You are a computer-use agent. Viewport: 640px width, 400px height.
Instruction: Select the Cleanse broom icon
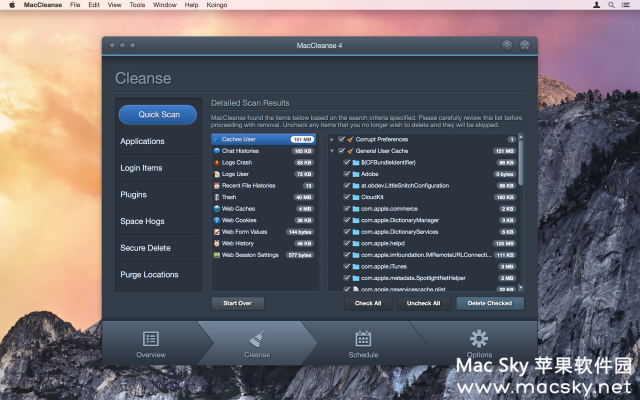coord(257,339)
